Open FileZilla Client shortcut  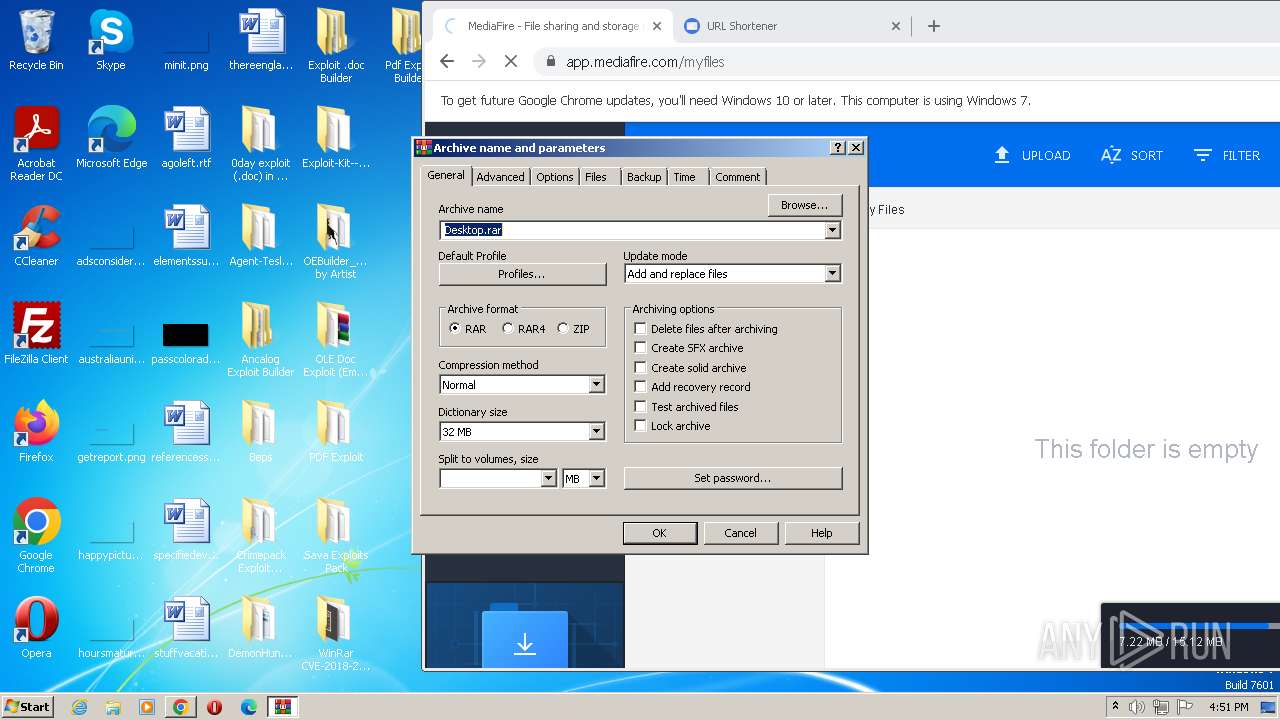tap(36, 334)
